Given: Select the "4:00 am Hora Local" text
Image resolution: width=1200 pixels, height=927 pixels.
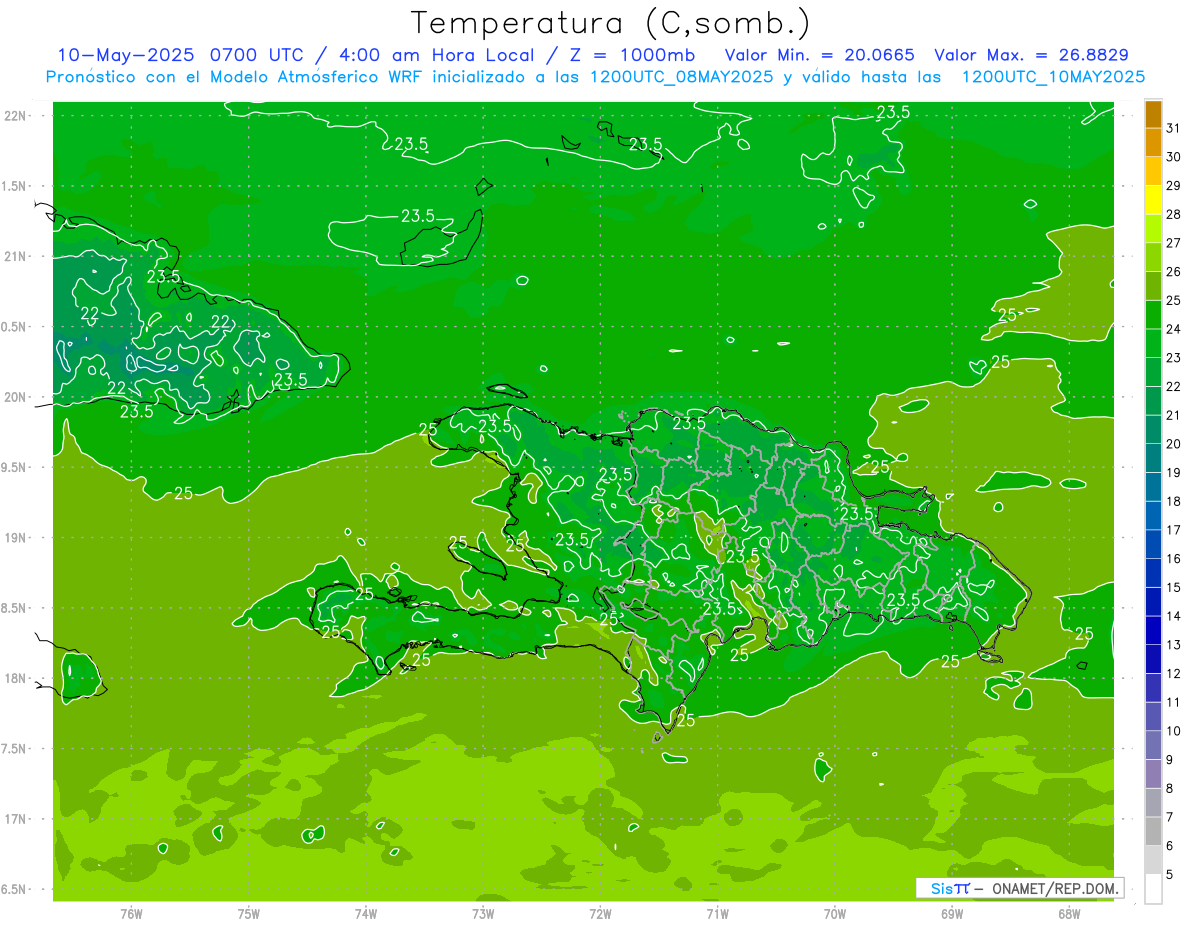Looking at the screenshot, I should [435, 55].
